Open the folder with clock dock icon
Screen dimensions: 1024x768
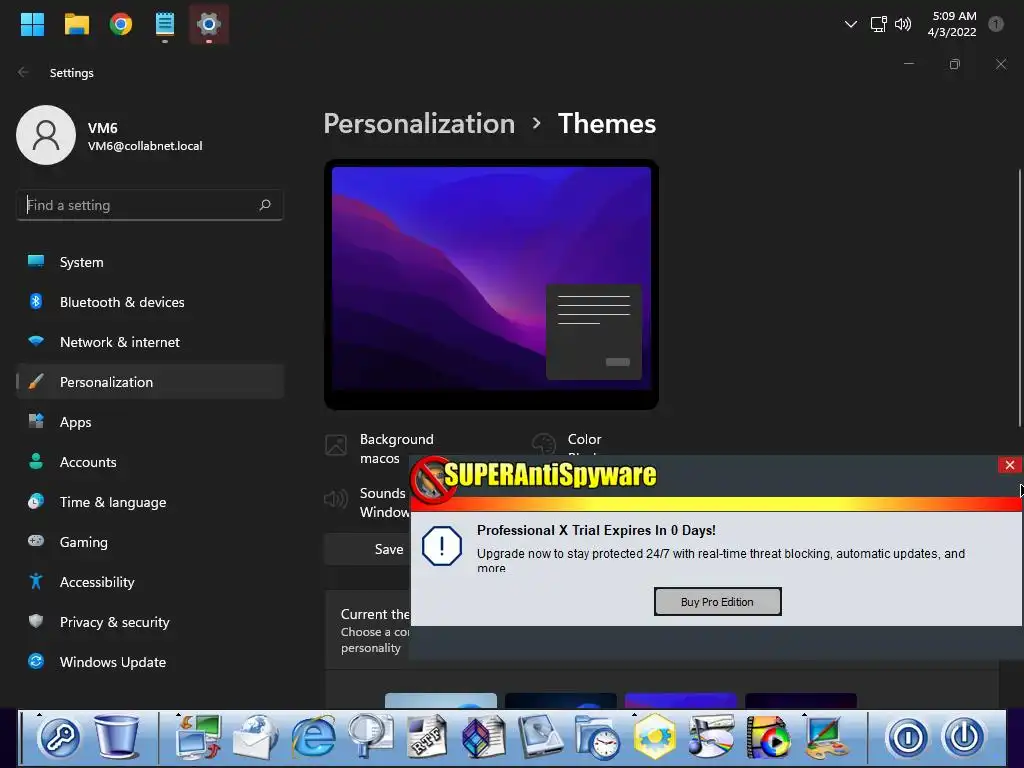(598, 737)
